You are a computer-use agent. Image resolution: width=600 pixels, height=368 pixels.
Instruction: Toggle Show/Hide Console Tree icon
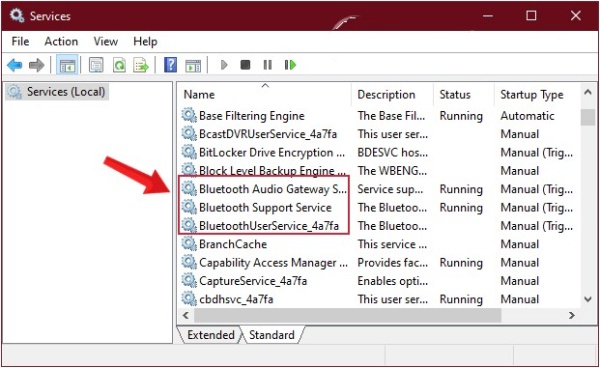pyautogui.click(x=67, y=65)
